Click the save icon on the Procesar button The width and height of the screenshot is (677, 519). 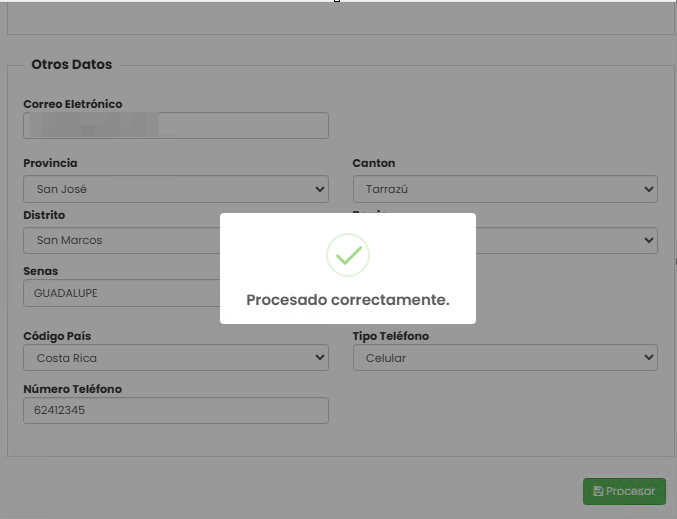(x=598, y=491)
